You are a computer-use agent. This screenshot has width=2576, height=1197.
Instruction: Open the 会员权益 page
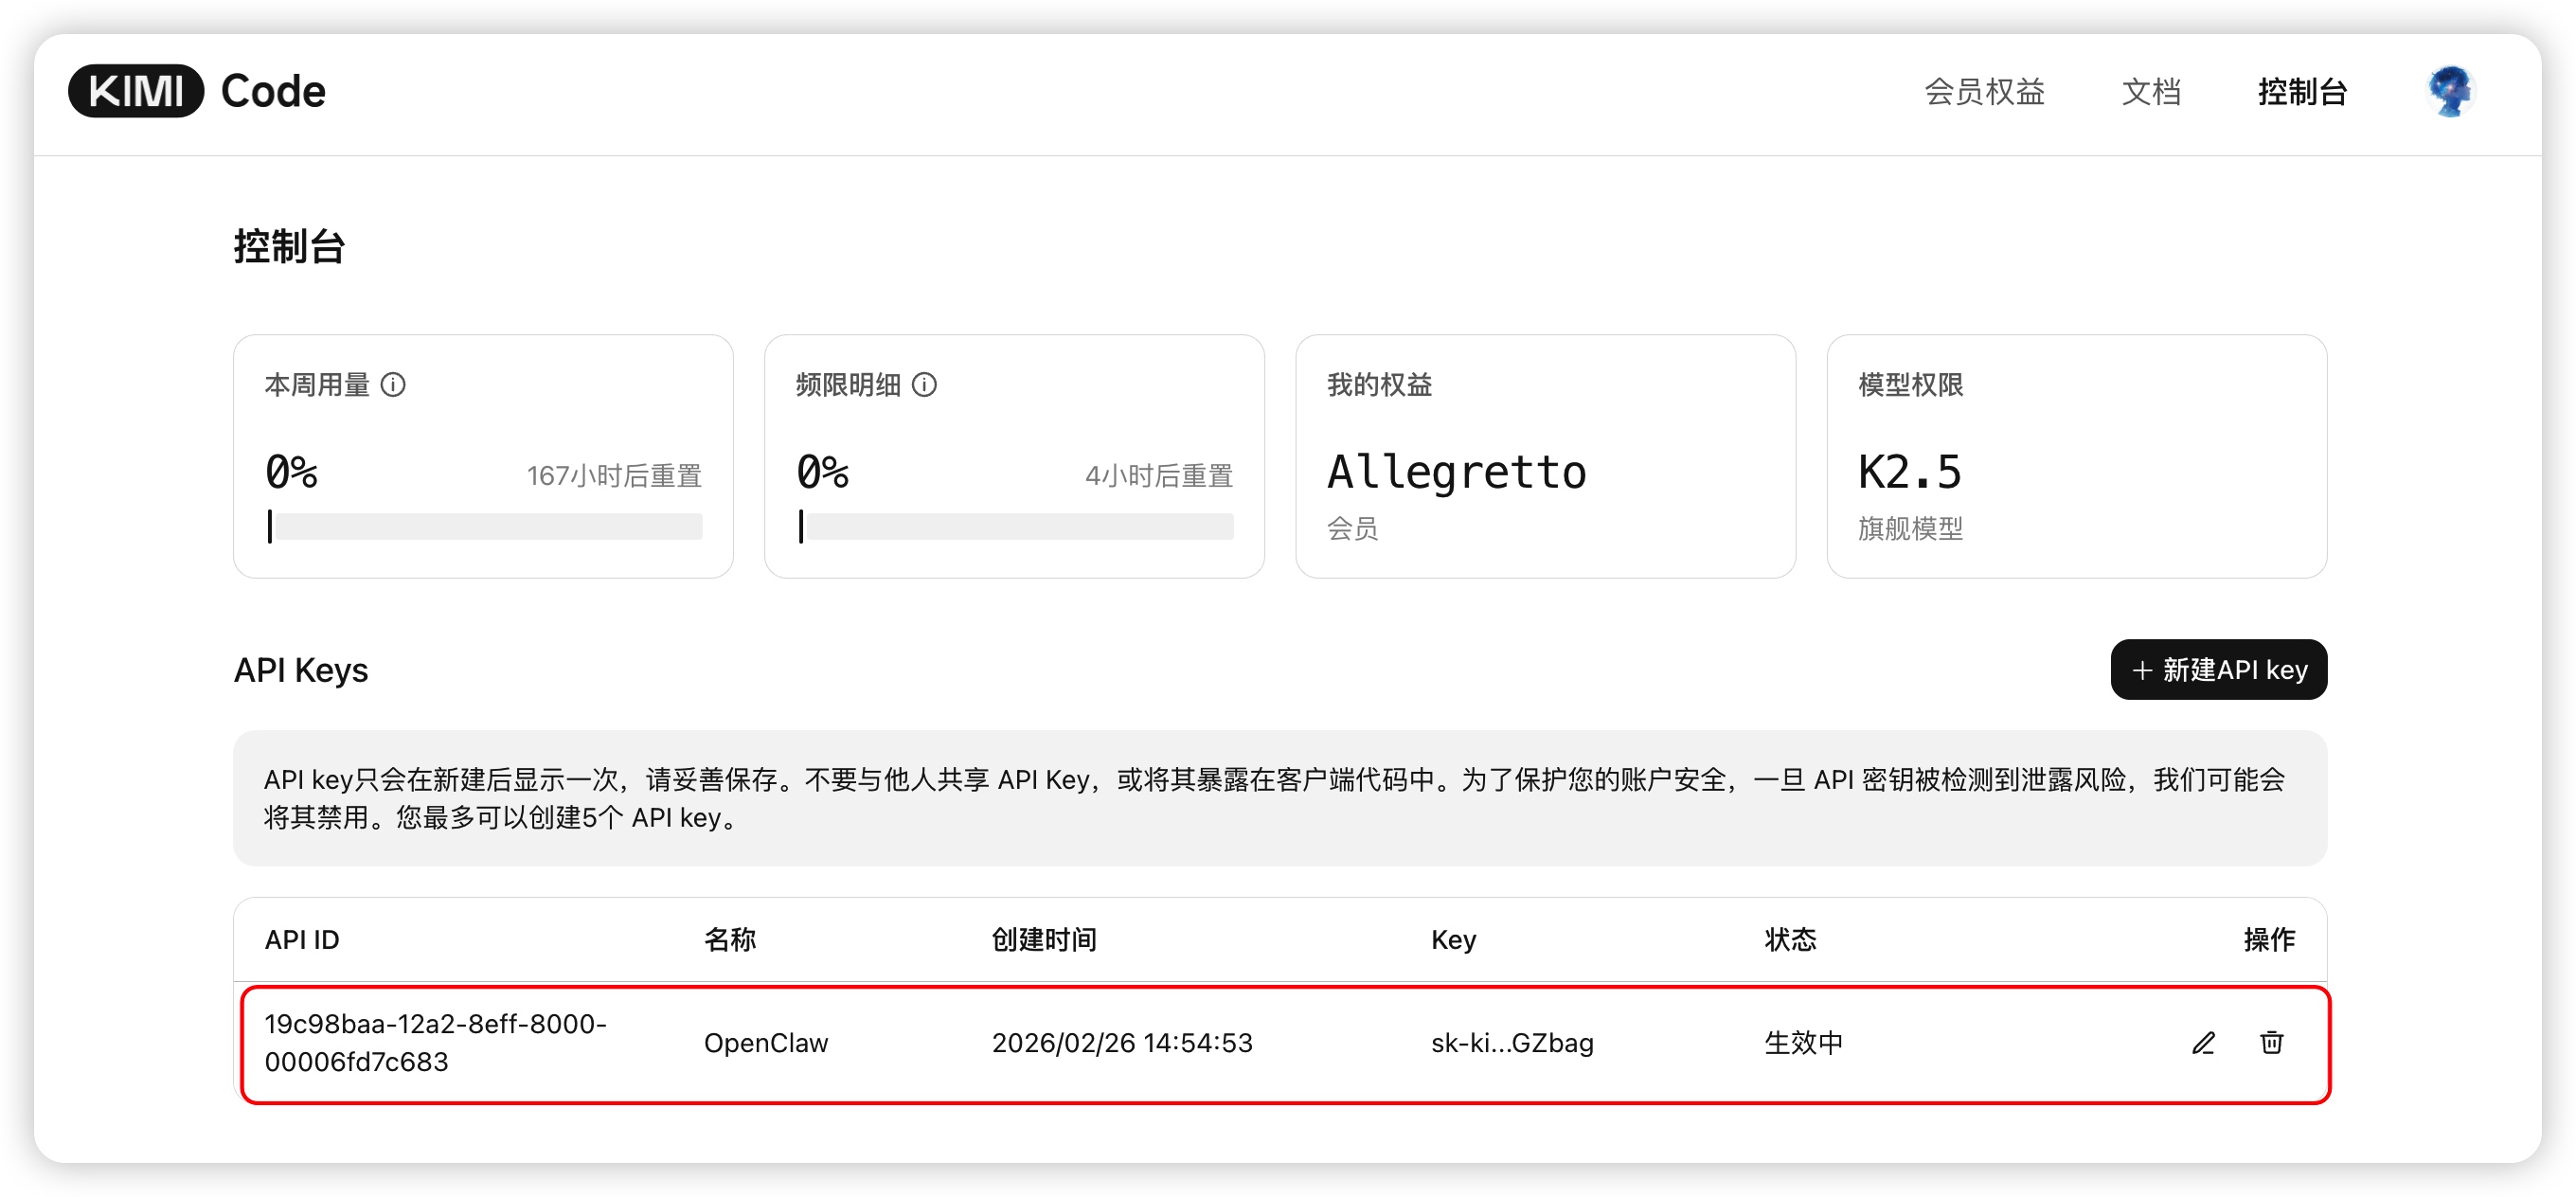(1984, 92)
